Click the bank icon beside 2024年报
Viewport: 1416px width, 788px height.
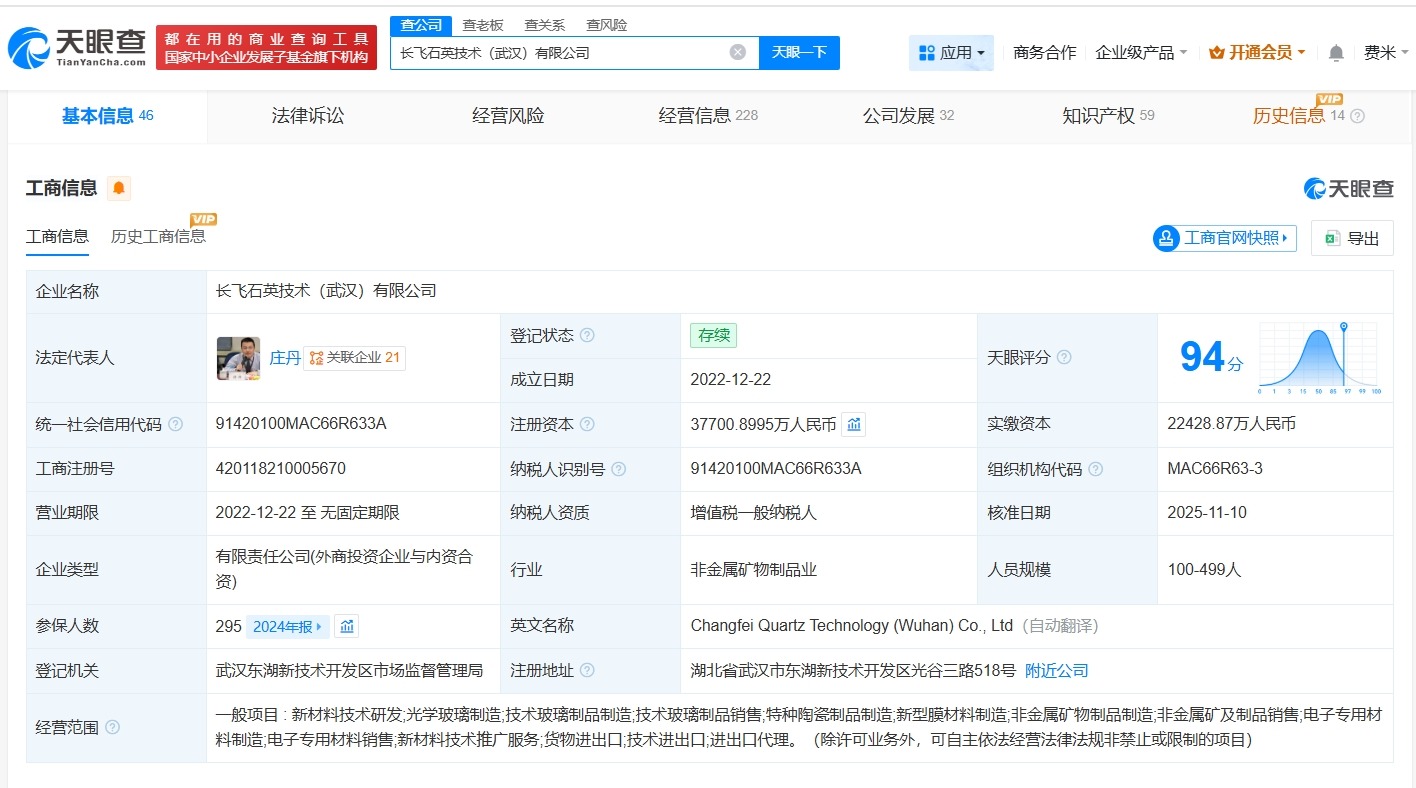(346, 625)
